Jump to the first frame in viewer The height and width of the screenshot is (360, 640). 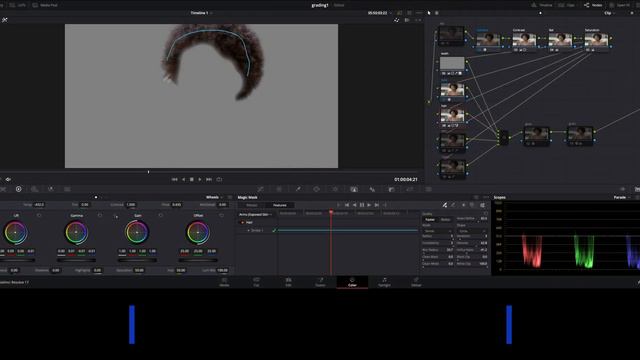point(174,180)
